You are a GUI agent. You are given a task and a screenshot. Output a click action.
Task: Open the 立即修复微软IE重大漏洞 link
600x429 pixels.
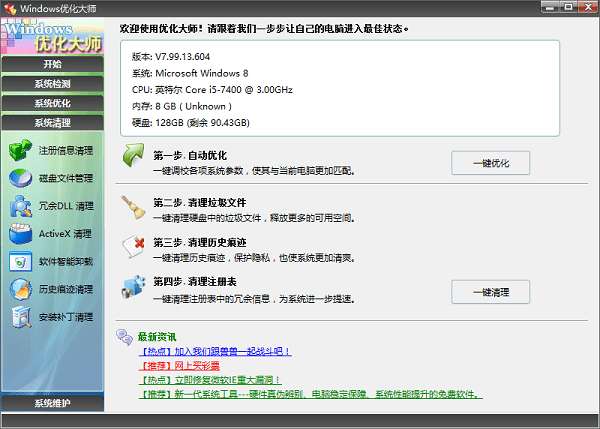(210, 380)
